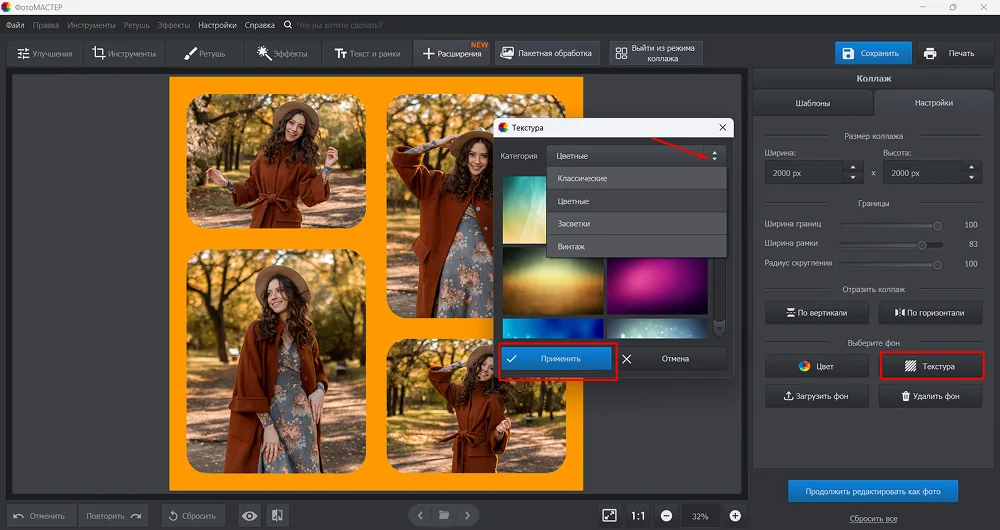The height and width of the screenshot is (530, 1000).
Task: Click the search field 'Что вы хотите сделать?'
Action: (x=339, y=26)
